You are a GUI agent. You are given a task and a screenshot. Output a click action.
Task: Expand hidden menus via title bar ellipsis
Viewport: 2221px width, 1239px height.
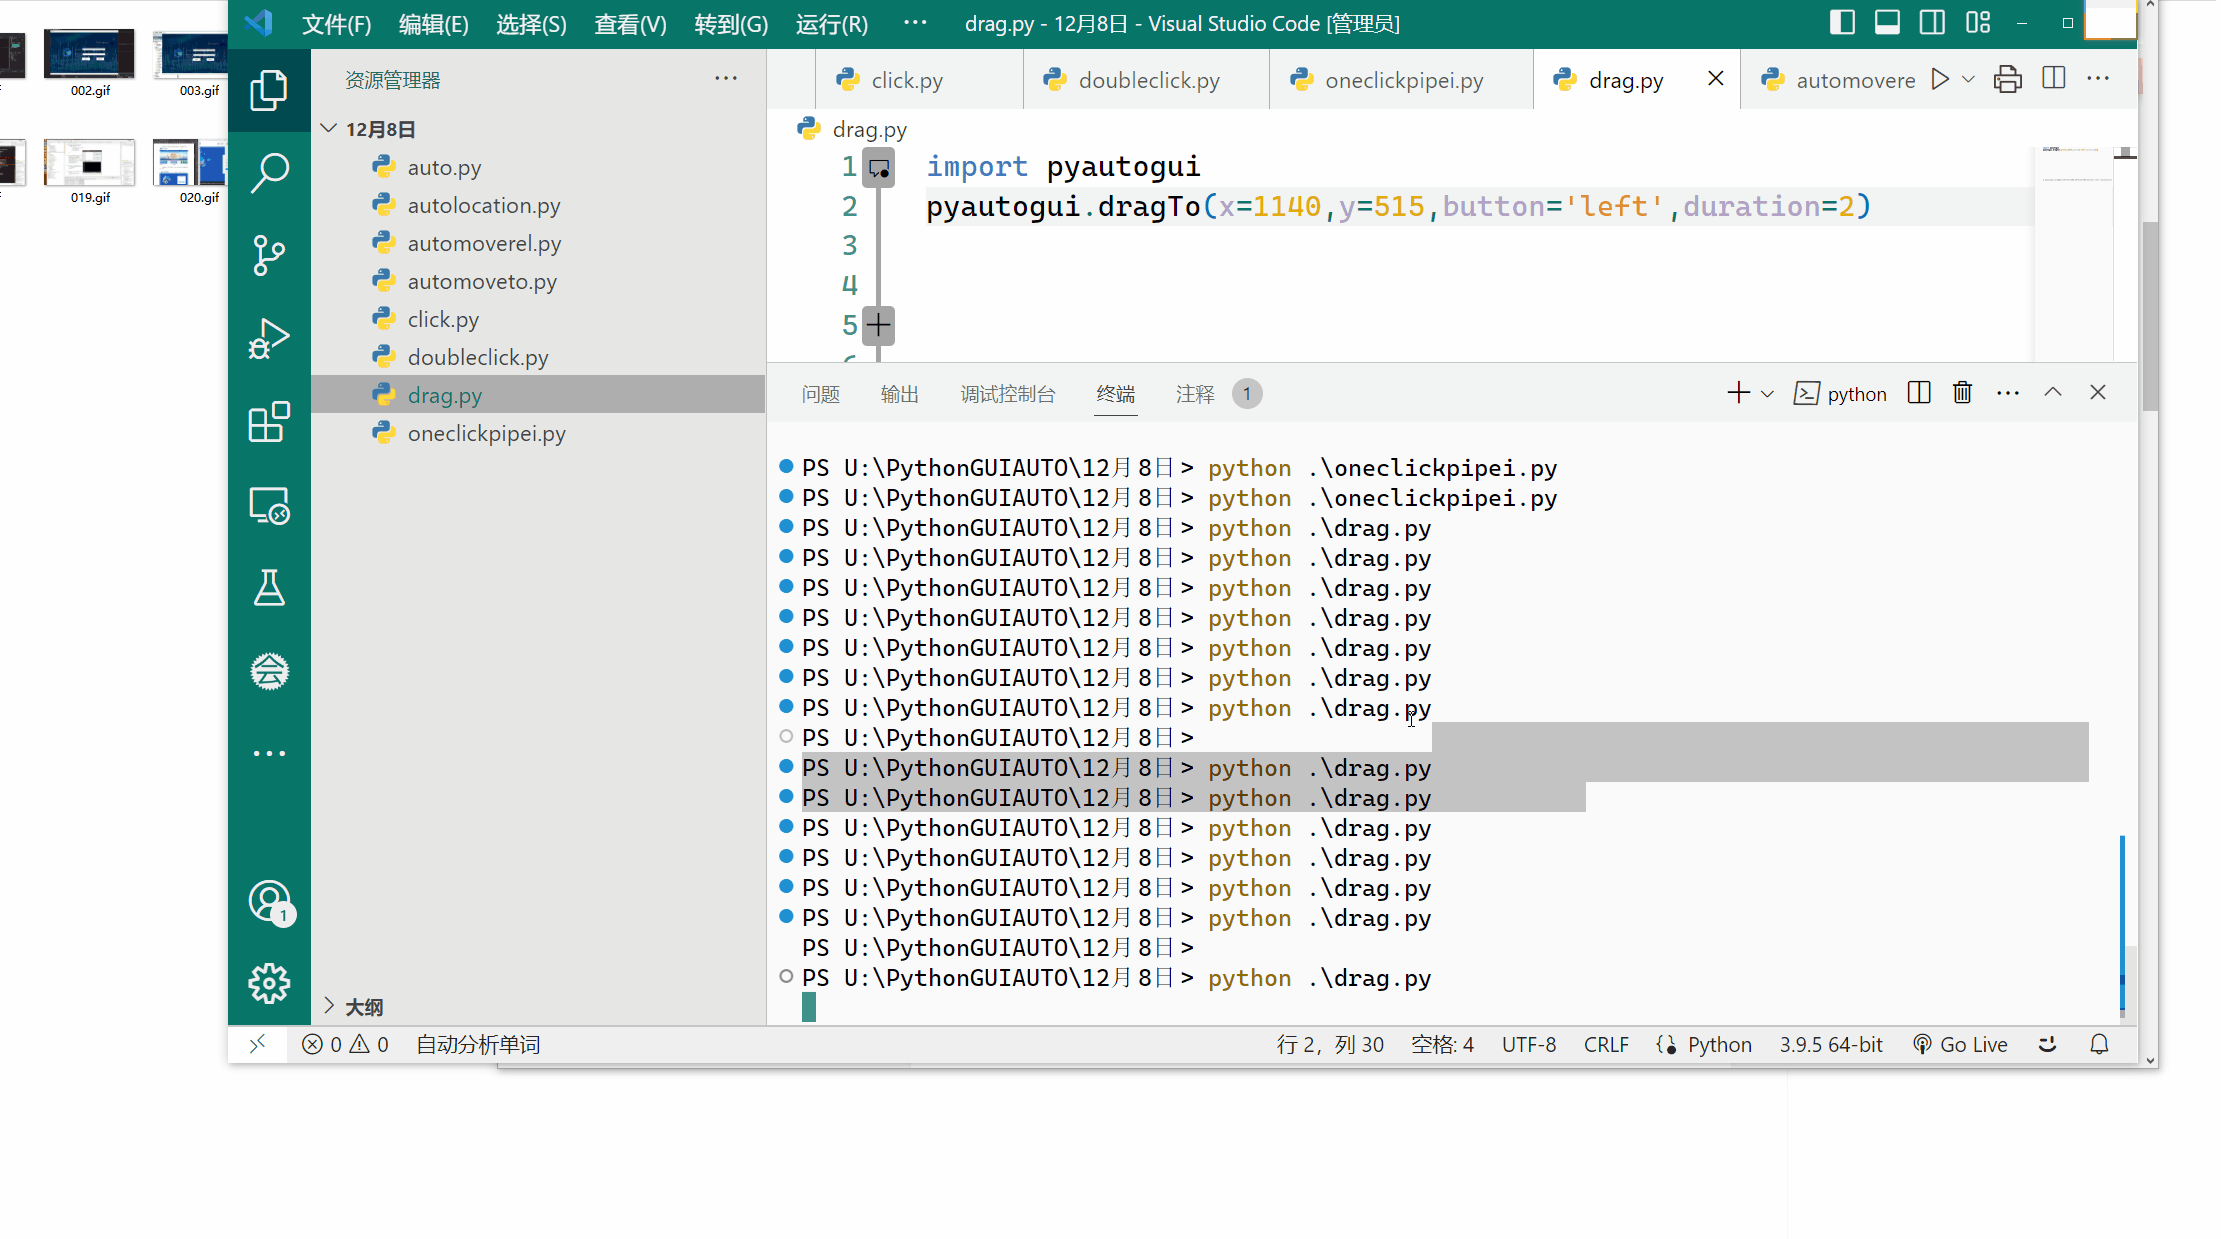pyautogui.click(x=915, y=23)
